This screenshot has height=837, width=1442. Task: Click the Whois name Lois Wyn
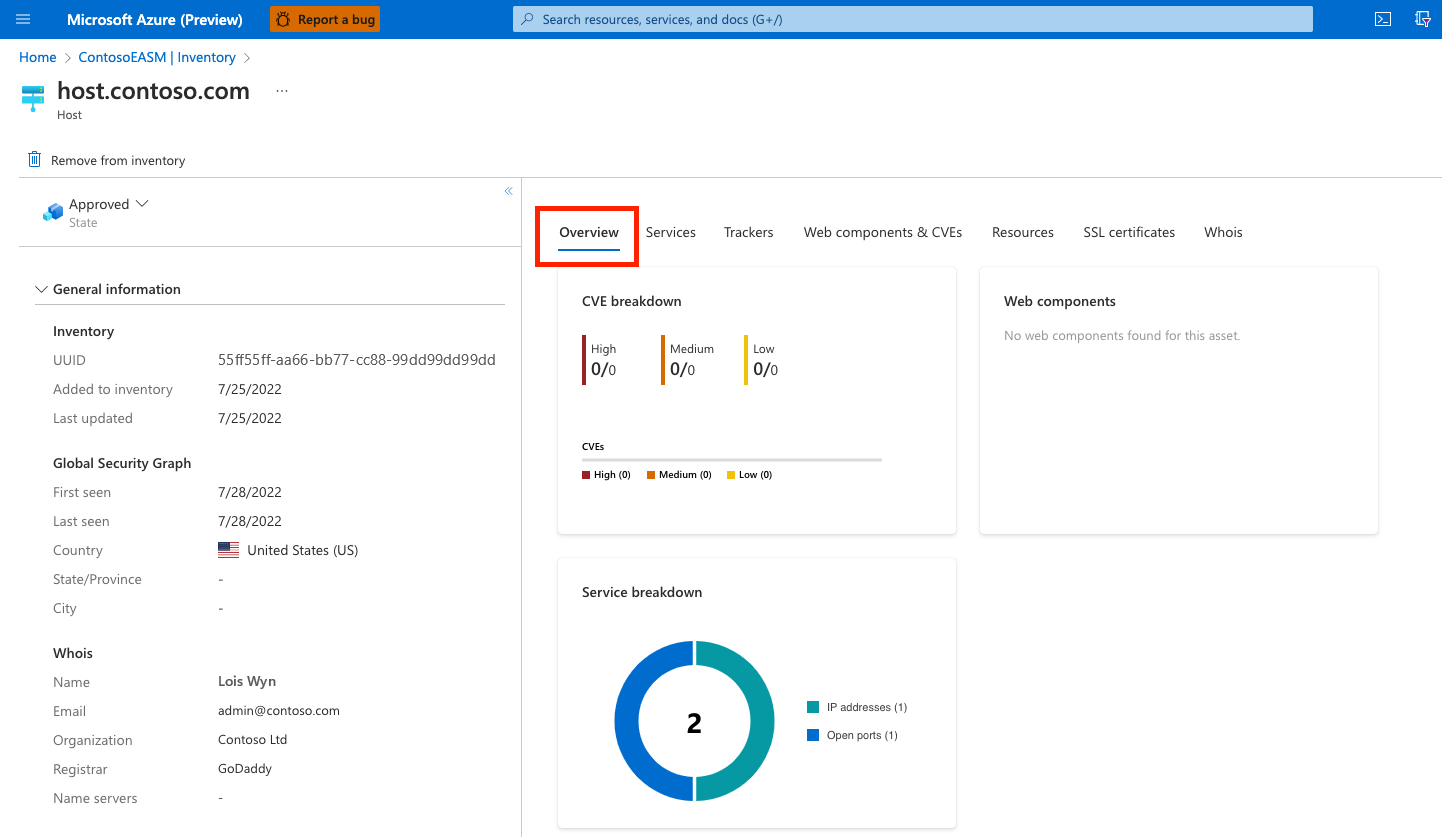pyautogui.click(x=247, y=682)
